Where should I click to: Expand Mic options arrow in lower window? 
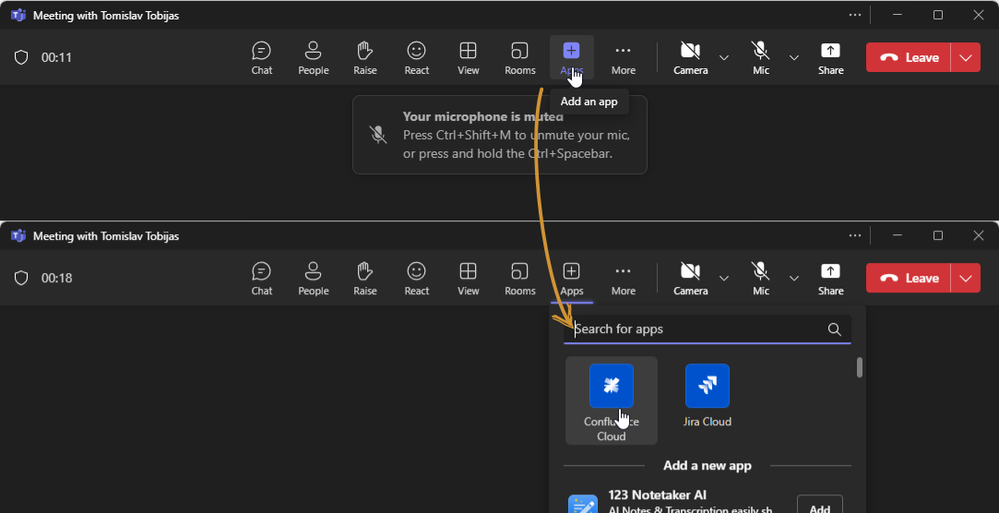point(794,278)
